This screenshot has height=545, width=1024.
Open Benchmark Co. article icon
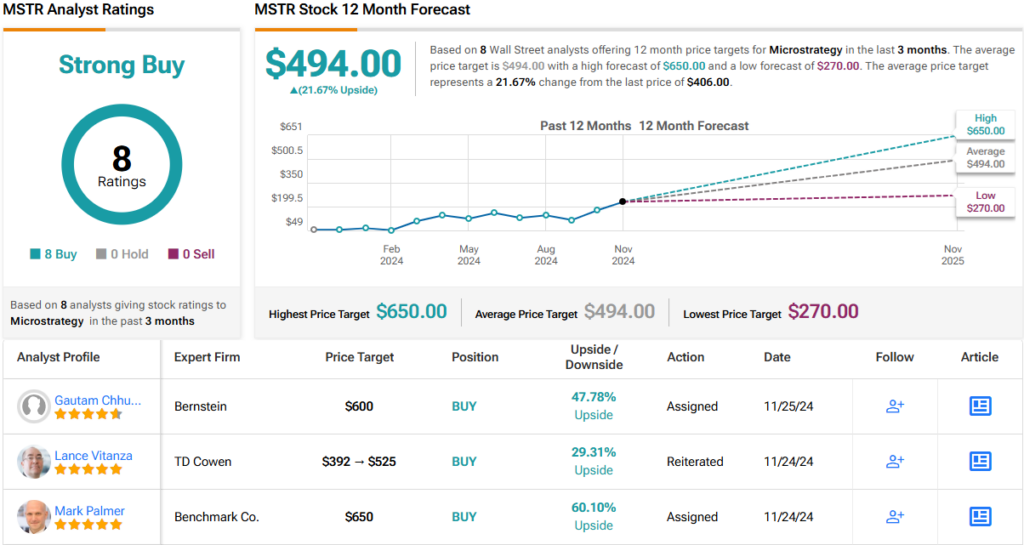click(980, 517)
